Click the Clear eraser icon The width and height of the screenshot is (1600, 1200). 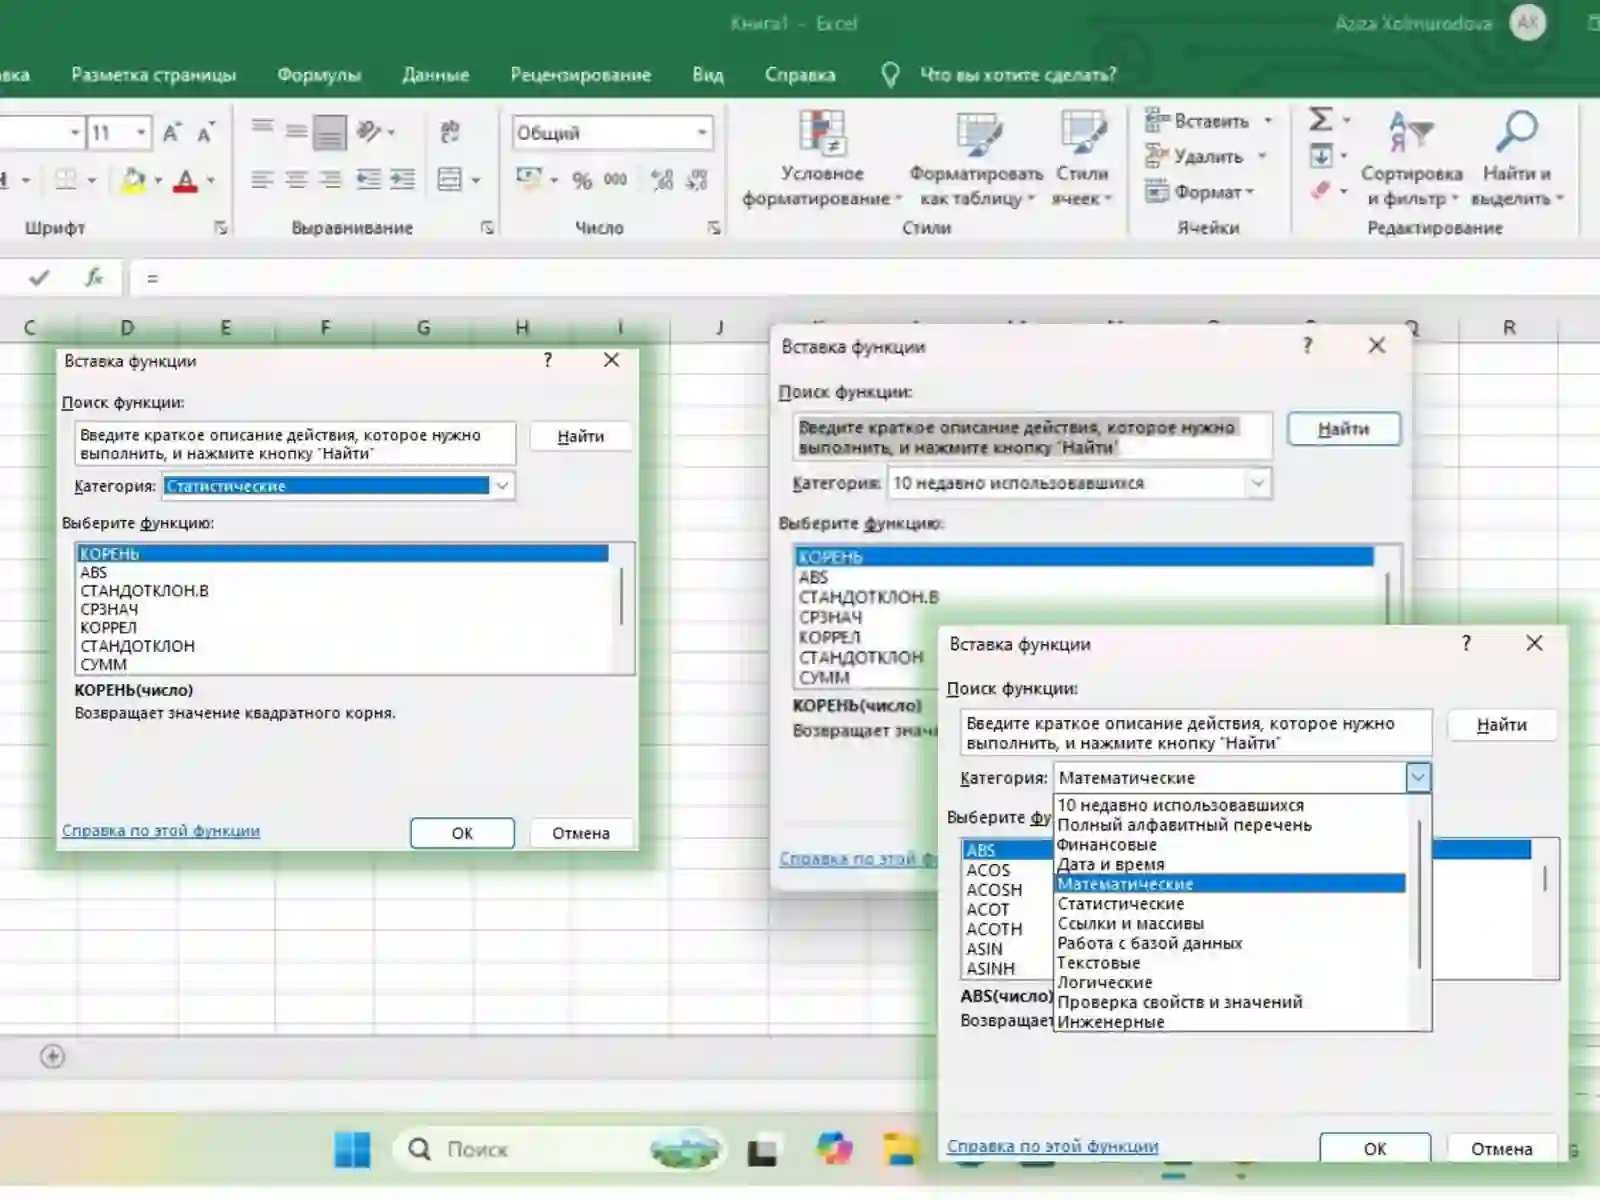(1321, 190)
